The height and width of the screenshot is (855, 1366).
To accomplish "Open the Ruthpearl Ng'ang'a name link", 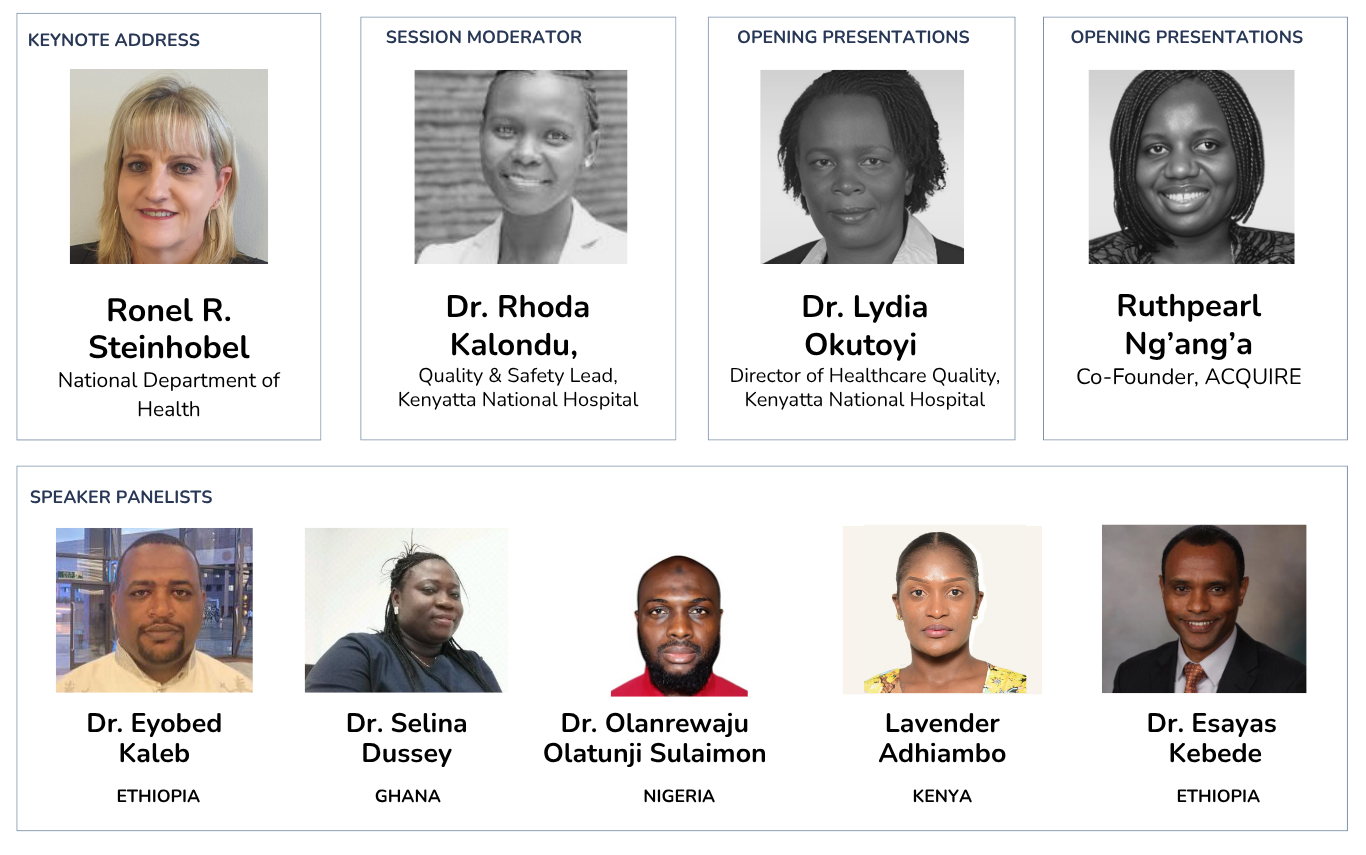I will tap(1189, 325).
